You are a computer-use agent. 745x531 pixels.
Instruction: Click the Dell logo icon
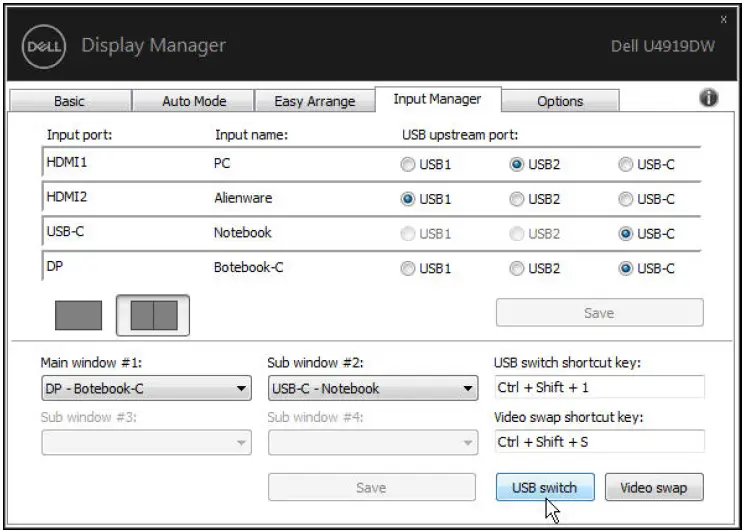point(44,47)
